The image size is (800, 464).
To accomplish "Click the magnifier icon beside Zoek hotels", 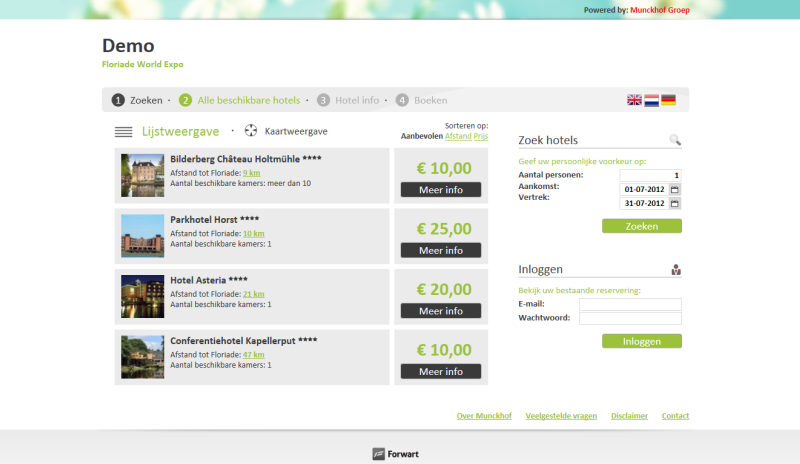I will (x=675, y=141).
